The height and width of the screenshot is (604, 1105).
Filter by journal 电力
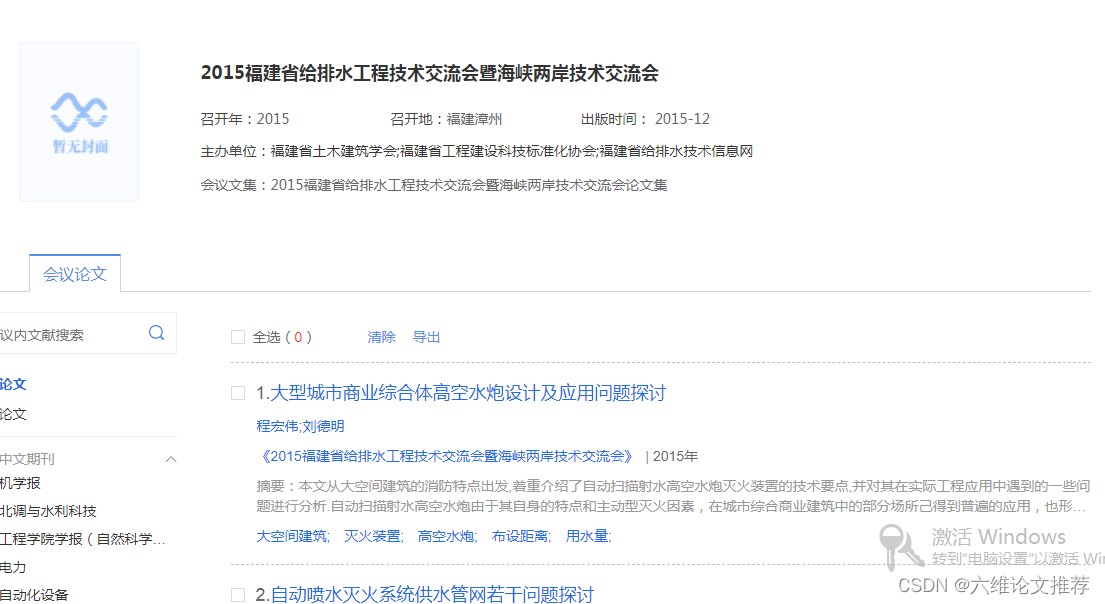pyautogui.click(x=13, y=567)
